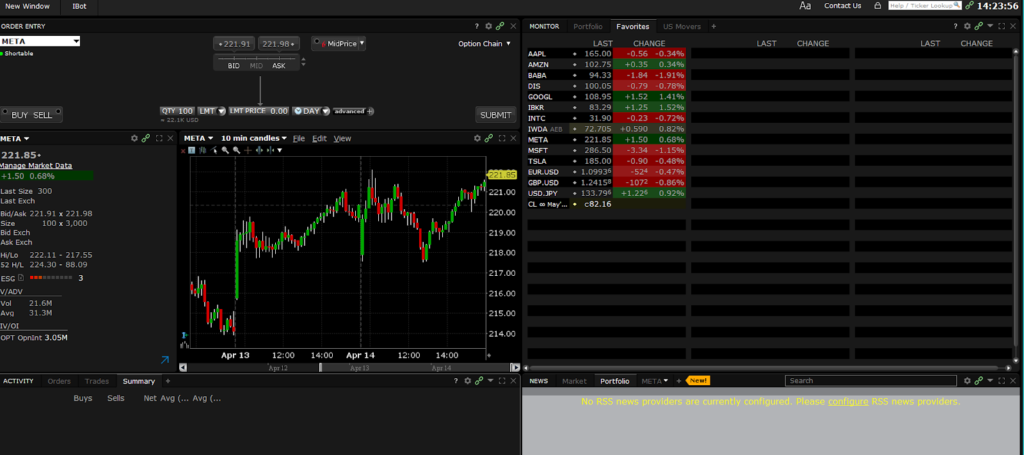Click Order Entry green link chain icon
The image size is (1024, 455).
(x=500, y=26)
